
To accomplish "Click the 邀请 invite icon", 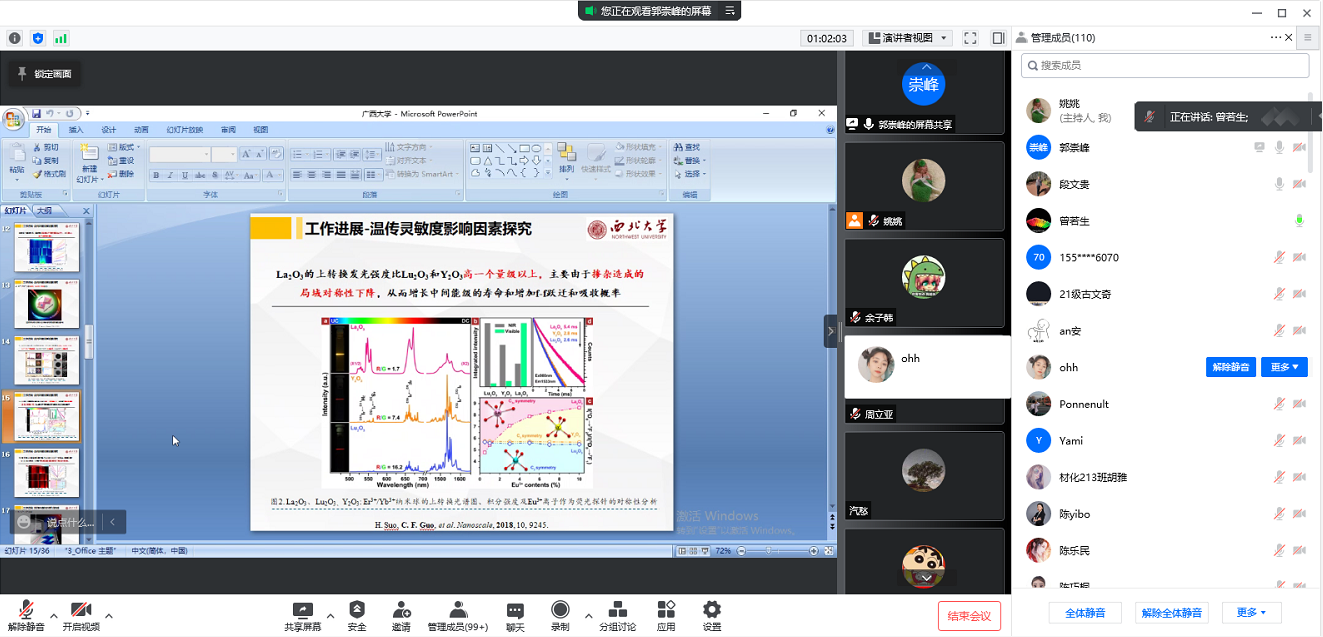I will [x=401, y=615].
